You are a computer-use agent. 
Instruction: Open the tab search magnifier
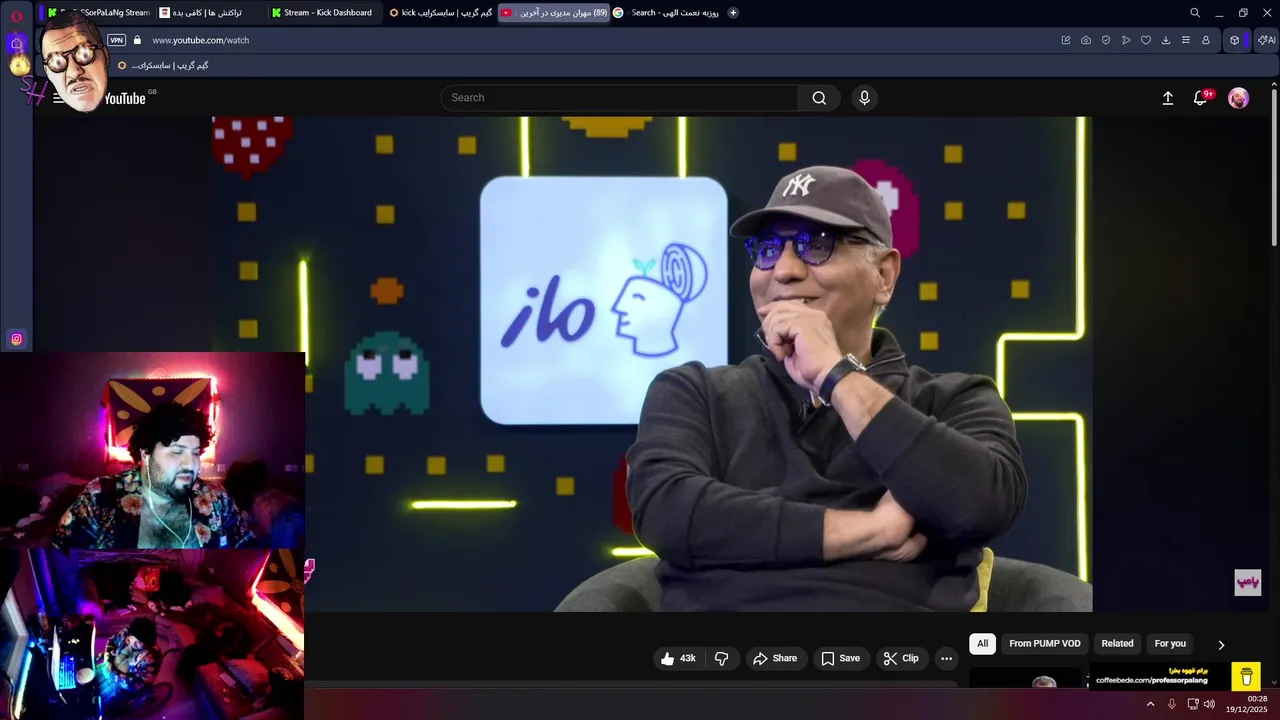(x=1195, y=13)
